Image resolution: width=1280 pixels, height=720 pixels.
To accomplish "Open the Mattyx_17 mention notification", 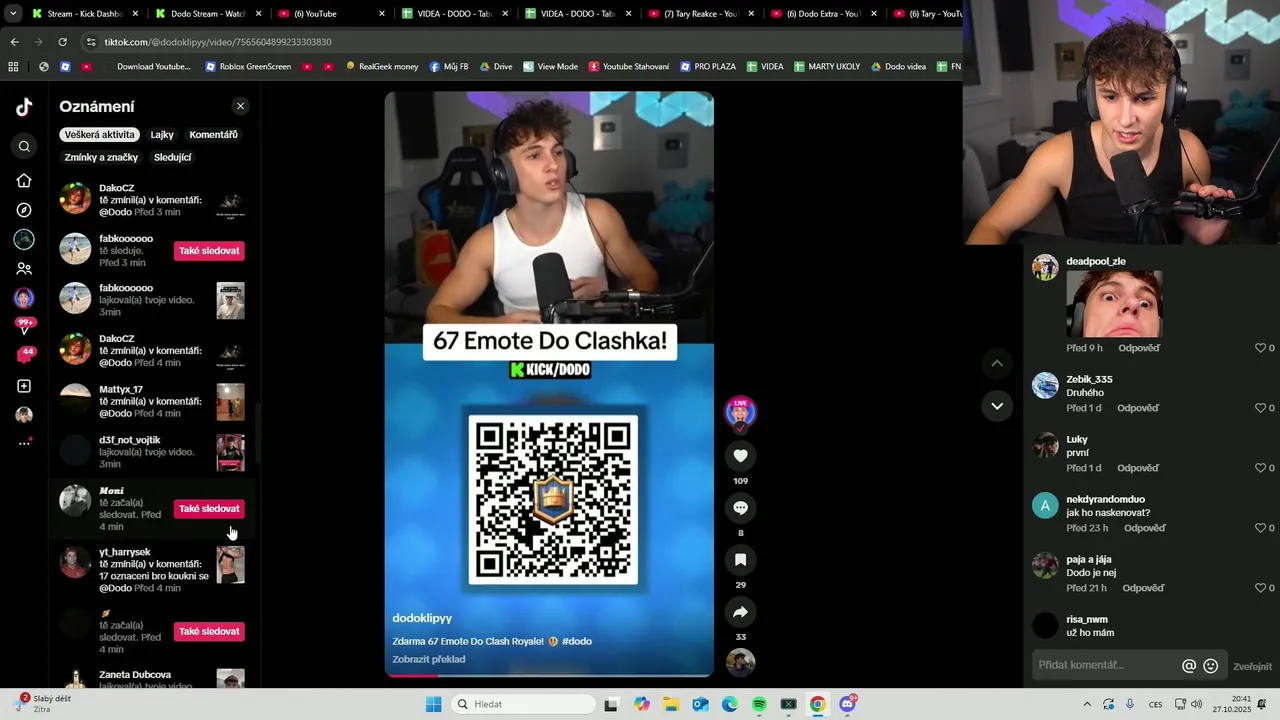I will [x=152, y=402].
